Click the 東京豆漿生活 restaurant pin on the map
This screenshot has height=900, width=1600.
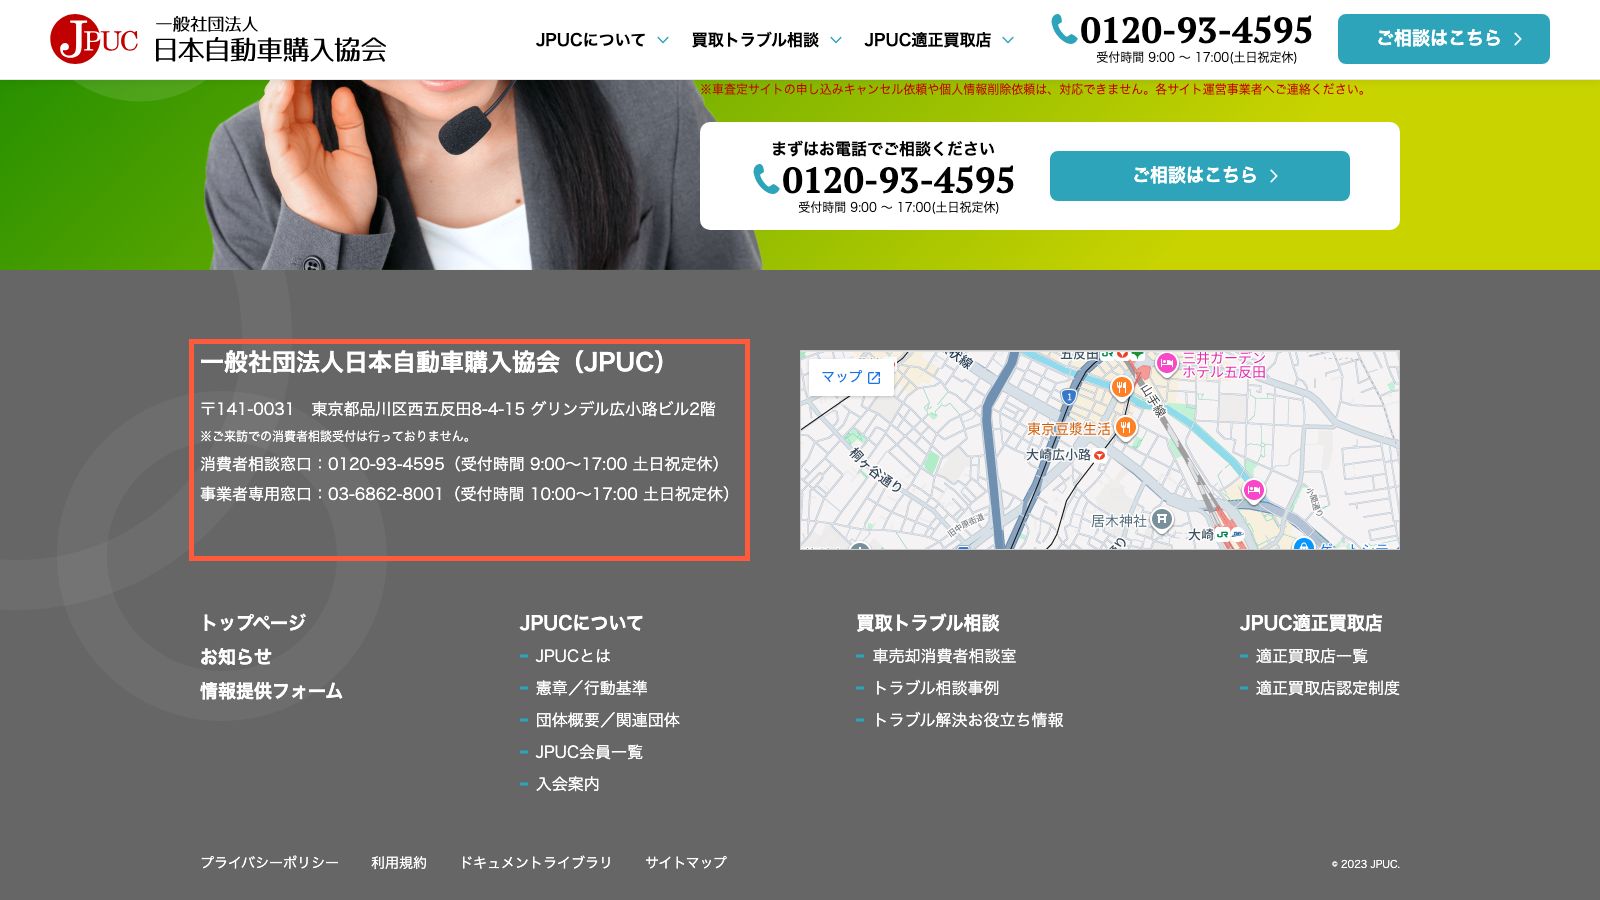[x=1126, y=429]
